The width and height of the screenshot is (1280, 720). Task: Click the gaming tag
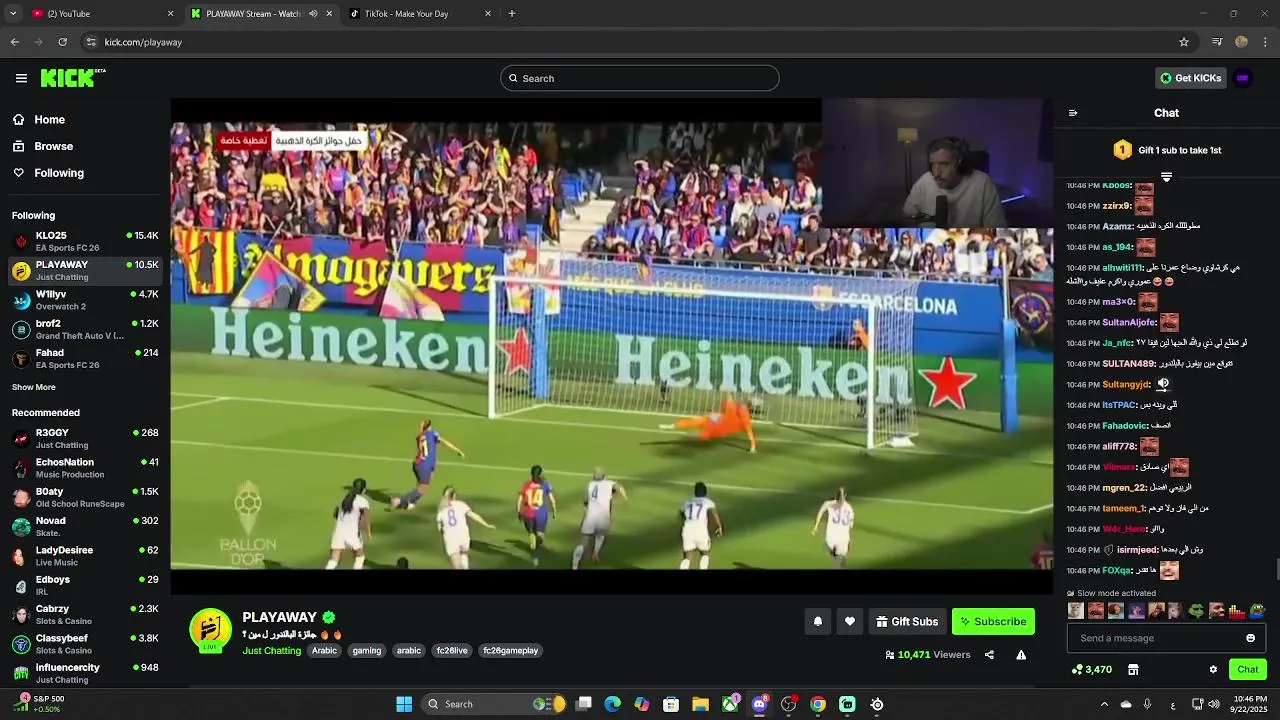pos(367,651)
